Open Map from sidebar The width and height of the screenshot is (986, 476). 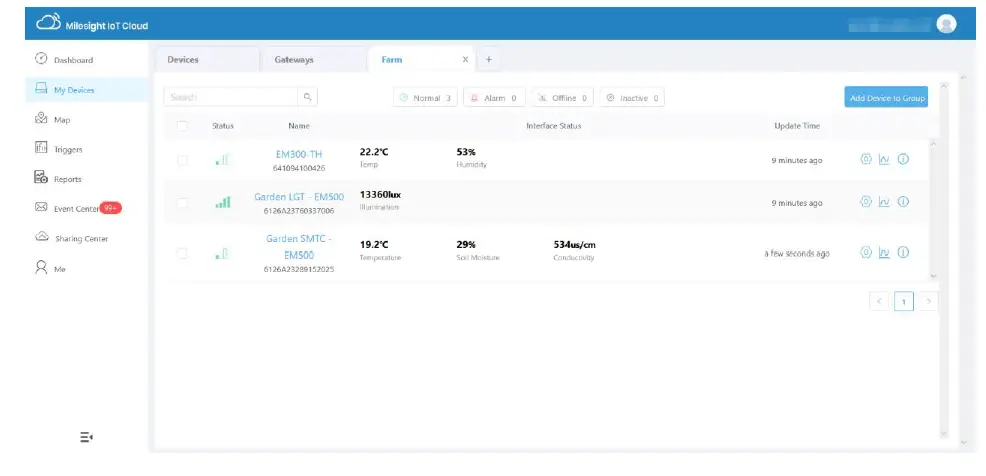click(x=87, y=119)
